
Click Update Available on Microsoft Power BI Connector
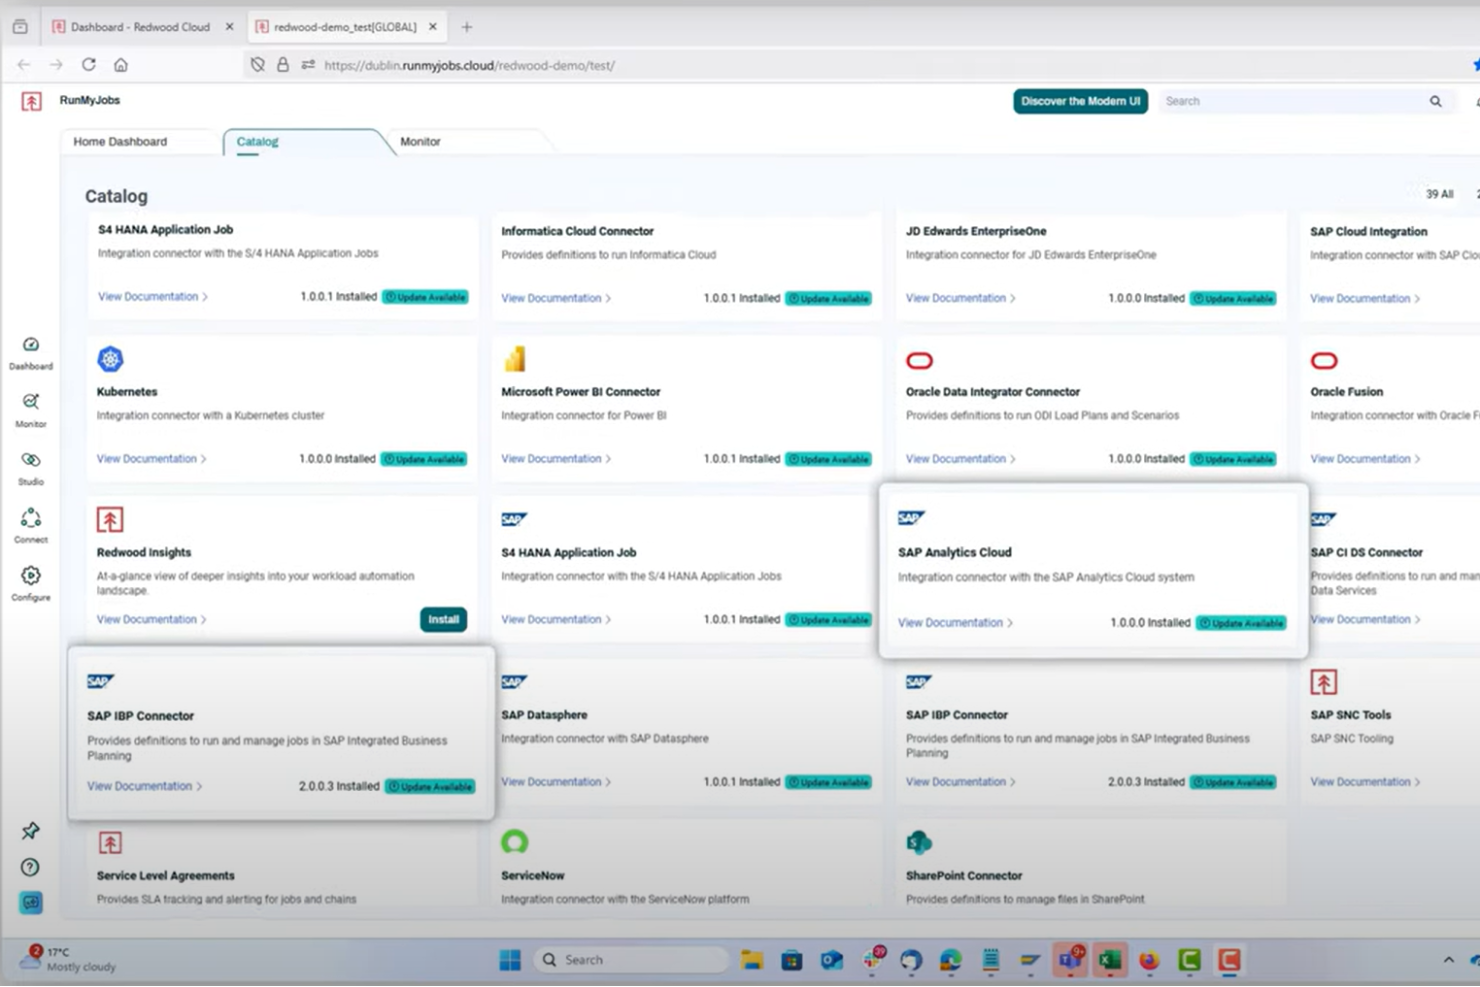[x=828, y=459]
